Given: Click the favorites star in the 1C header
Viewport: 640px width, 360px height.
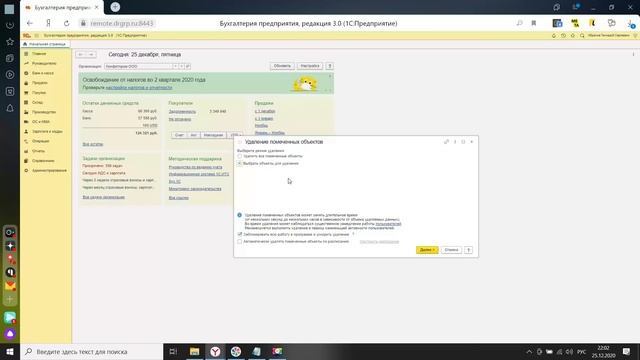Looking at the screenshot, I should tap(573, 36).
